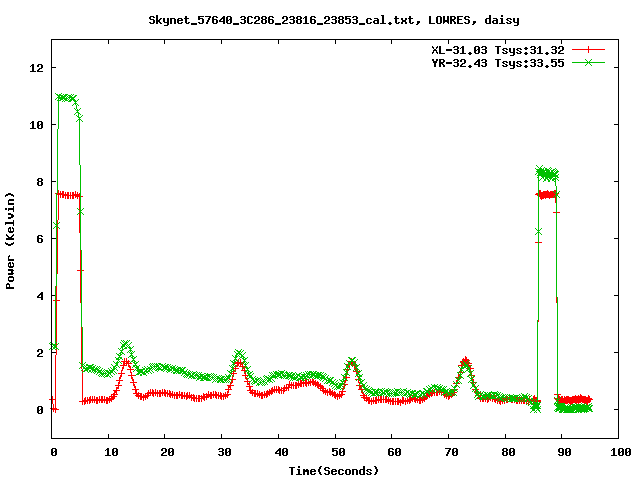
Task: Click the x-axis tick label 90
Action: click(564, 452)
